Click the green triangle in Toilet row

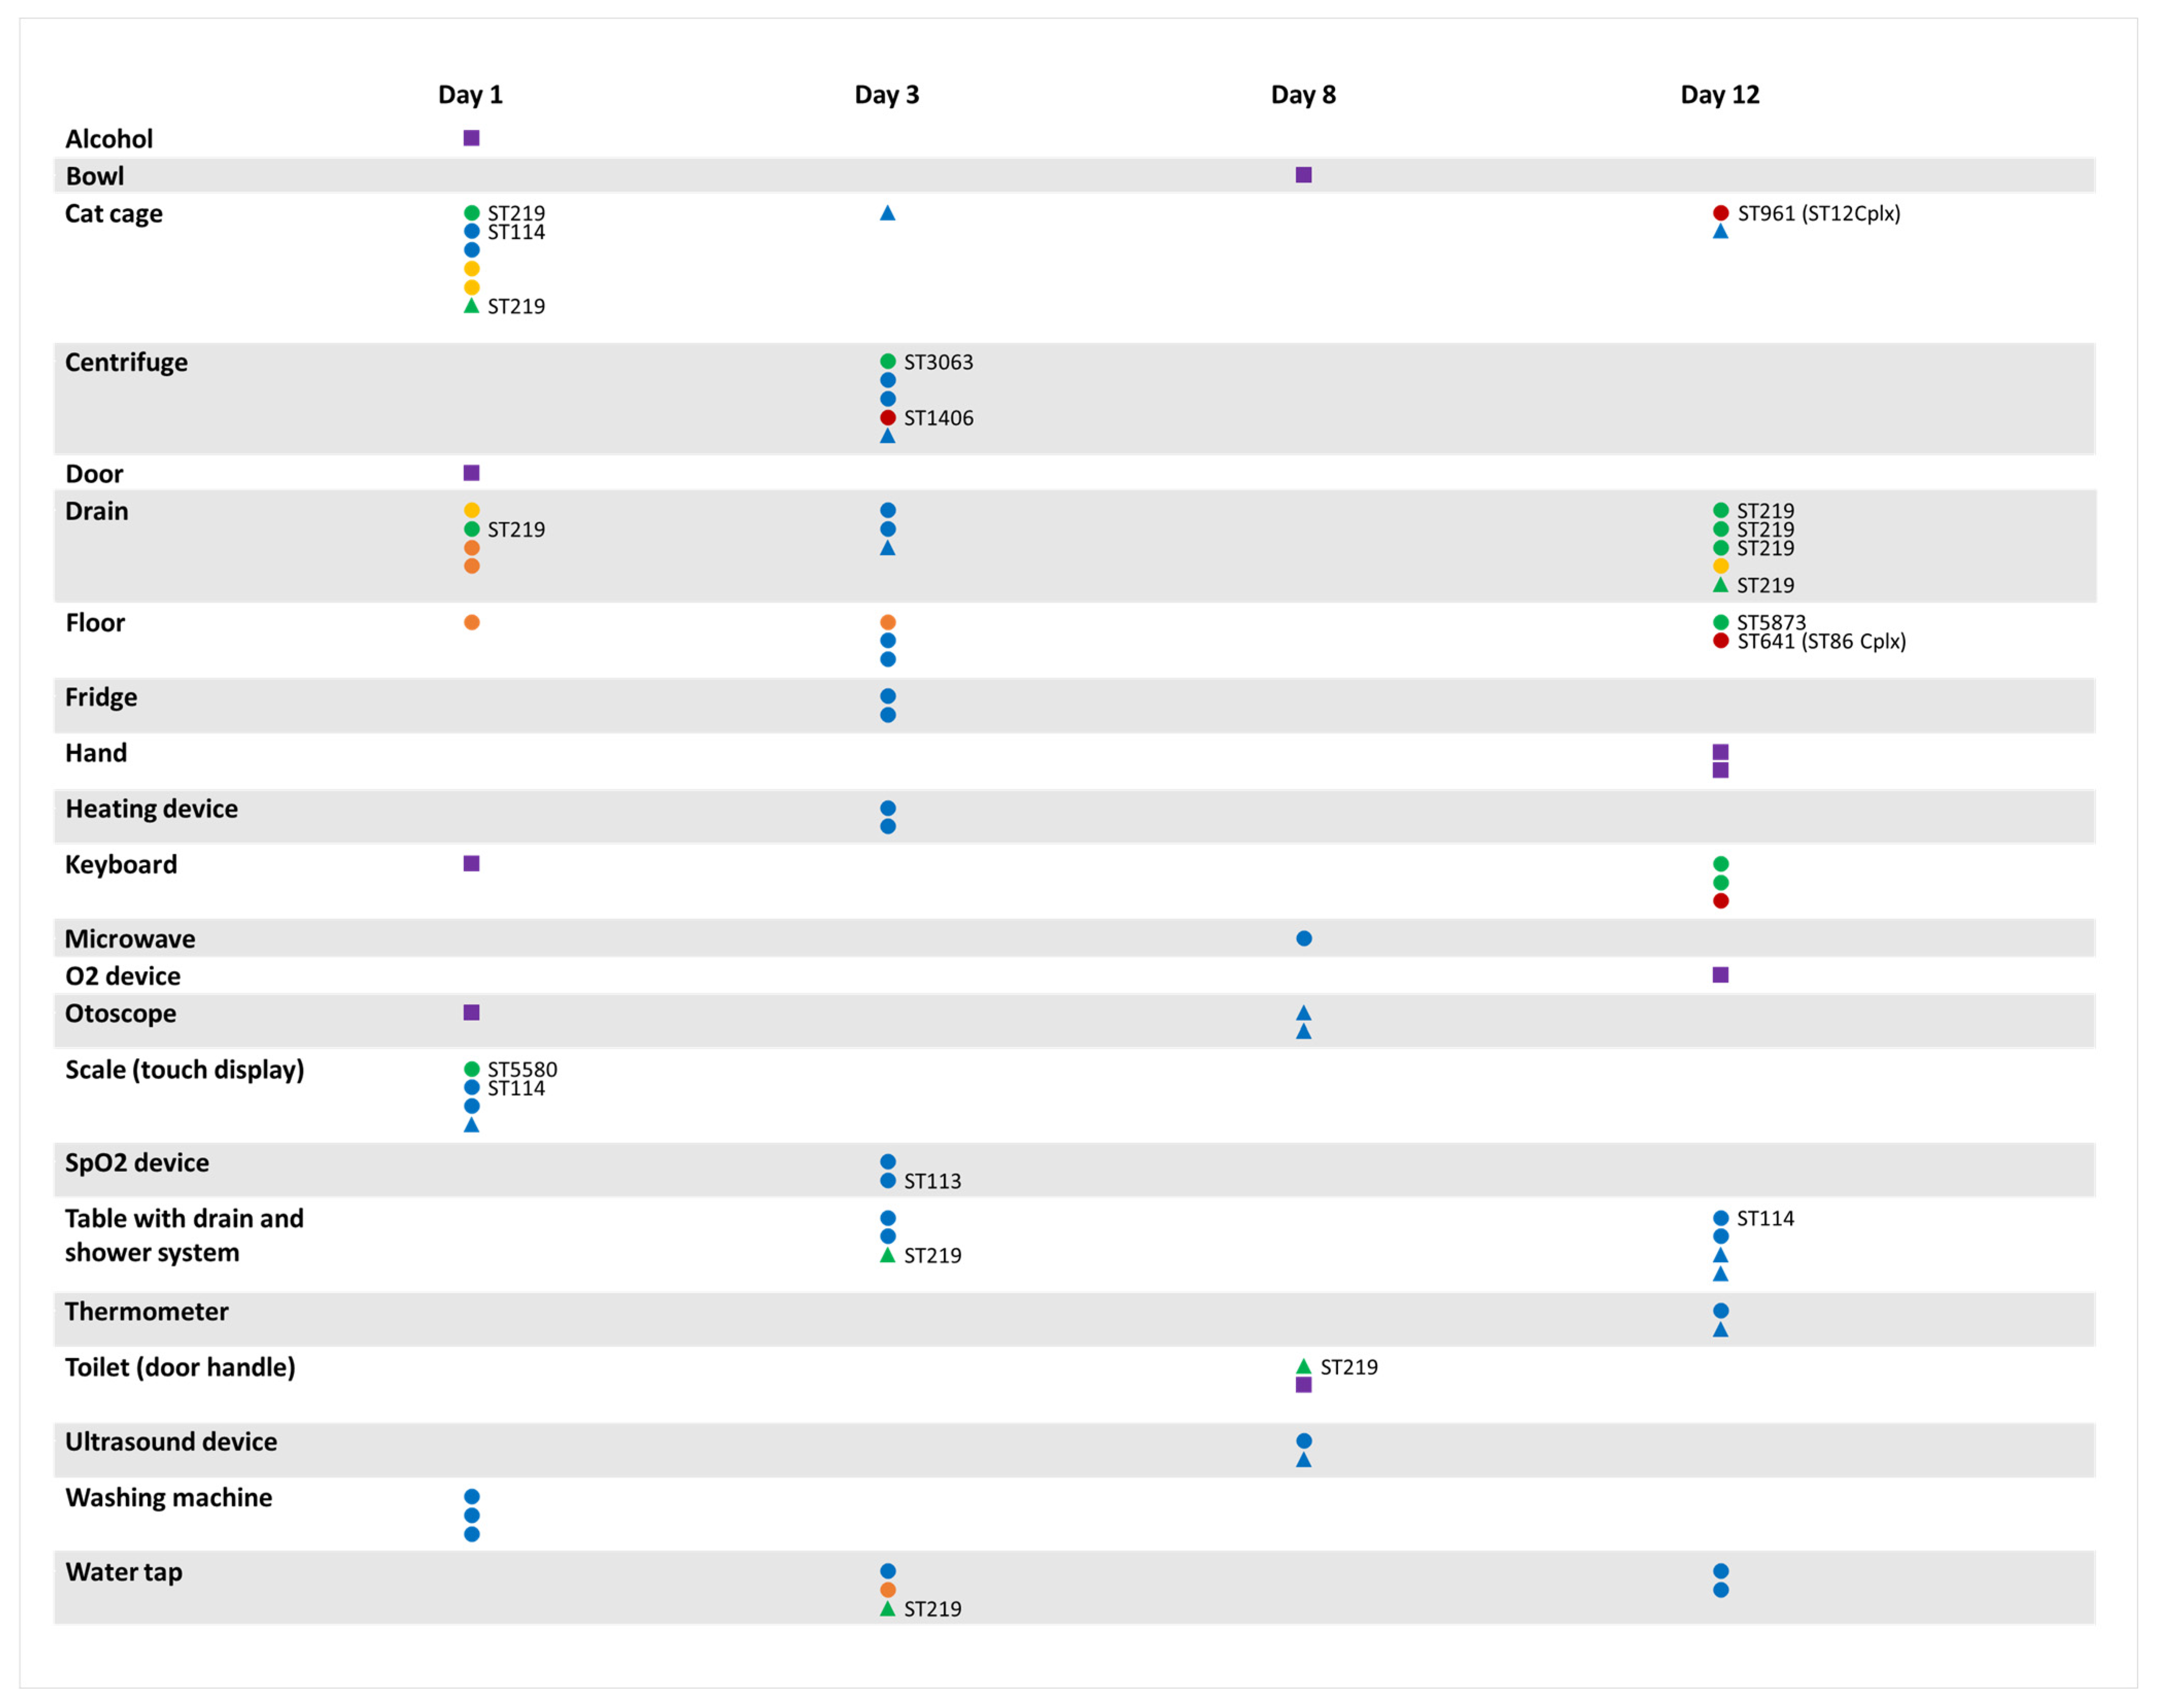1303,1366
